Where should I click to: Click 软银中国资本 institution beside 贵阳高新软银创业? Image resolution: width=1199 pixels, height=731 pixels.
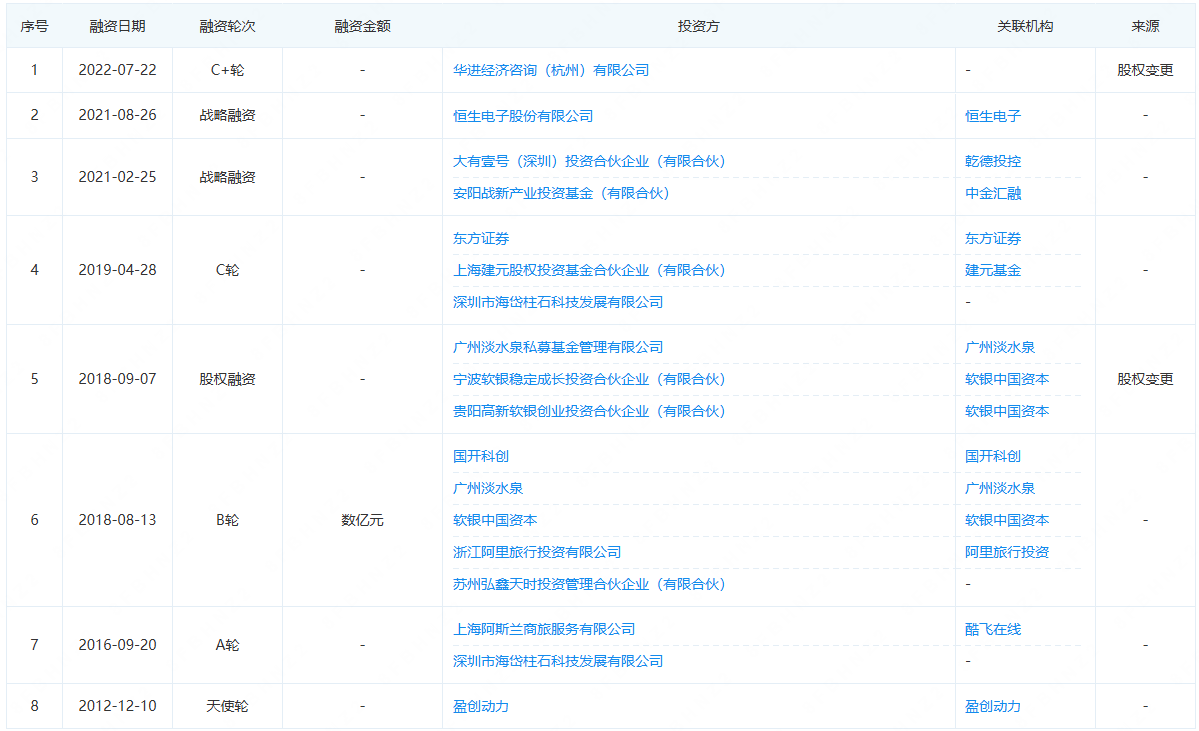click(1007, 411)
